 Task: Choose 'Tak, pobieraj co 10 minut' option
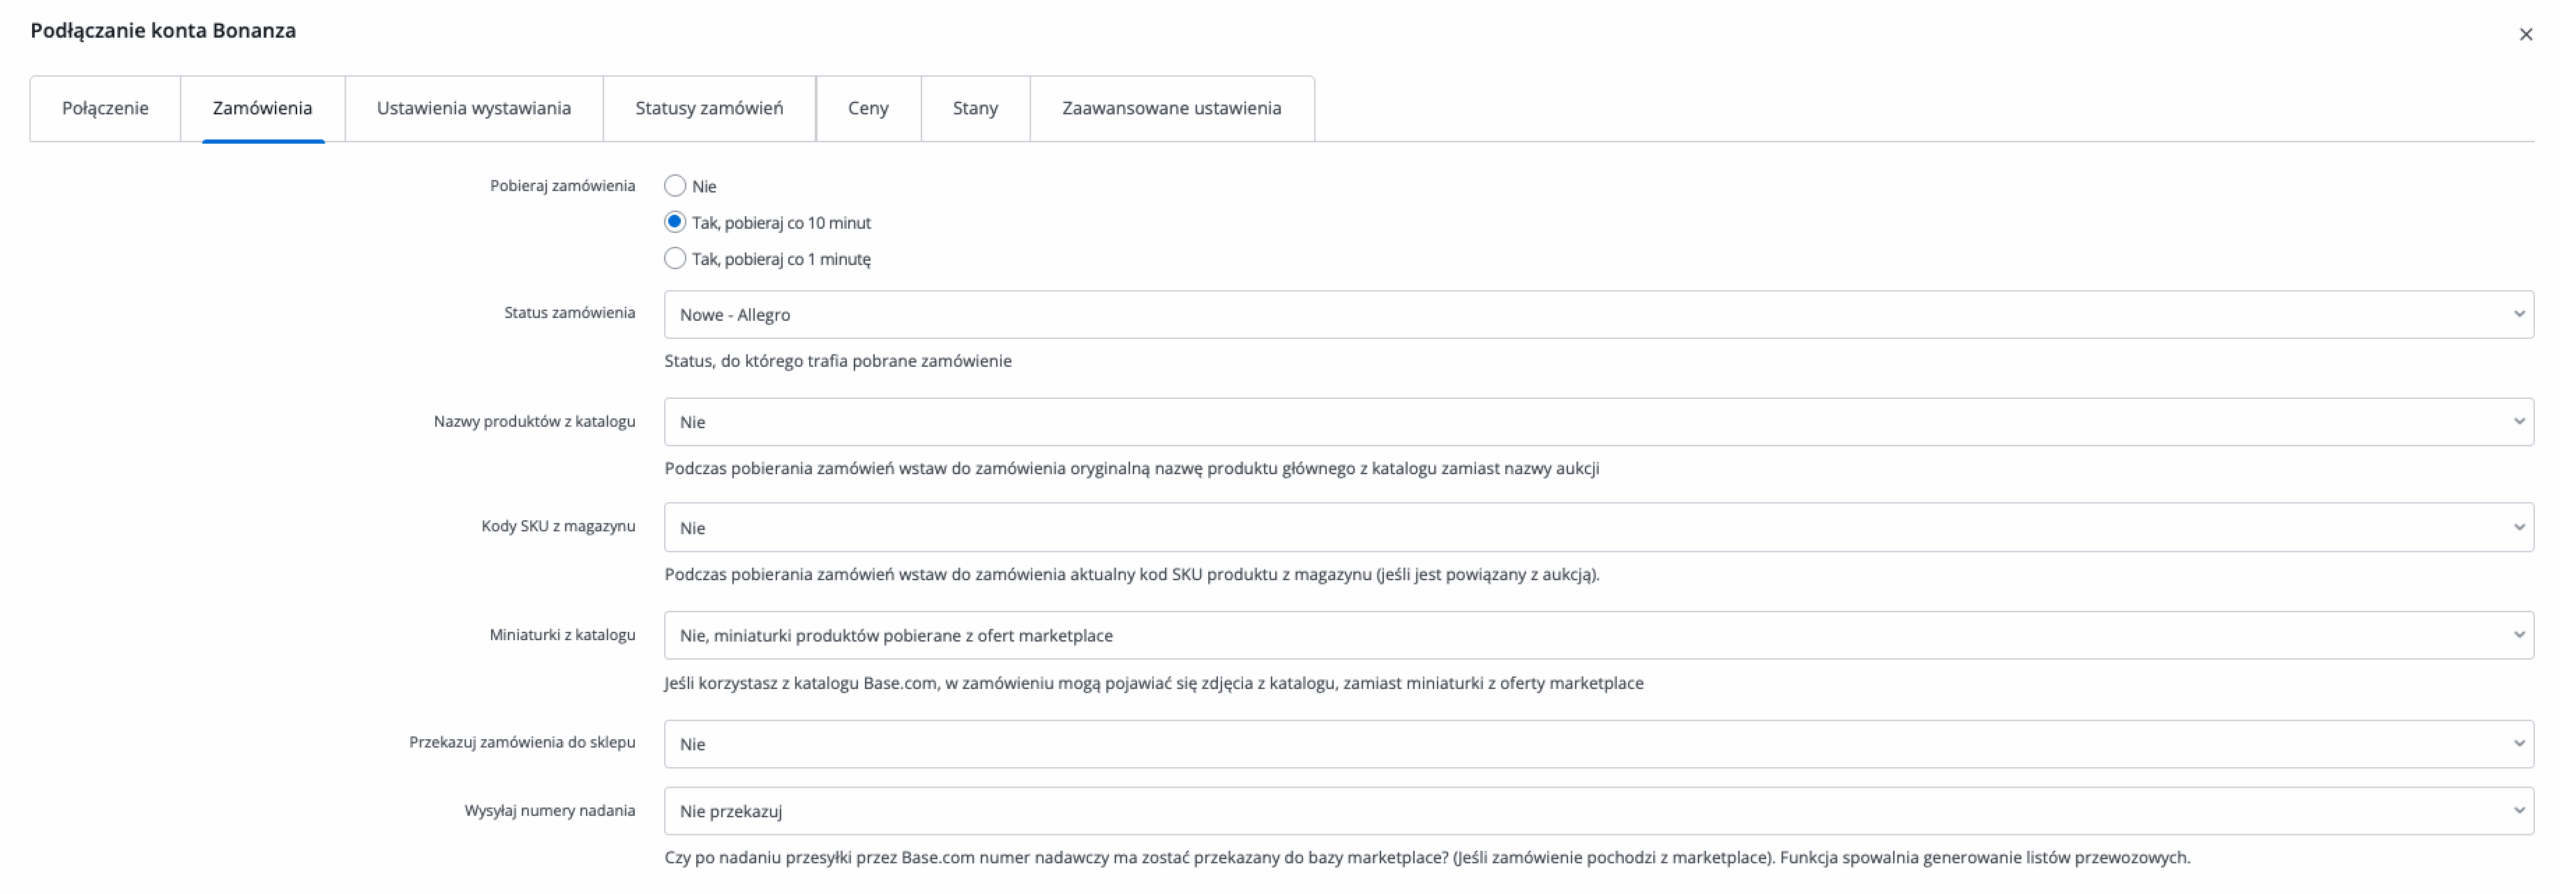[x=675, y=222]
